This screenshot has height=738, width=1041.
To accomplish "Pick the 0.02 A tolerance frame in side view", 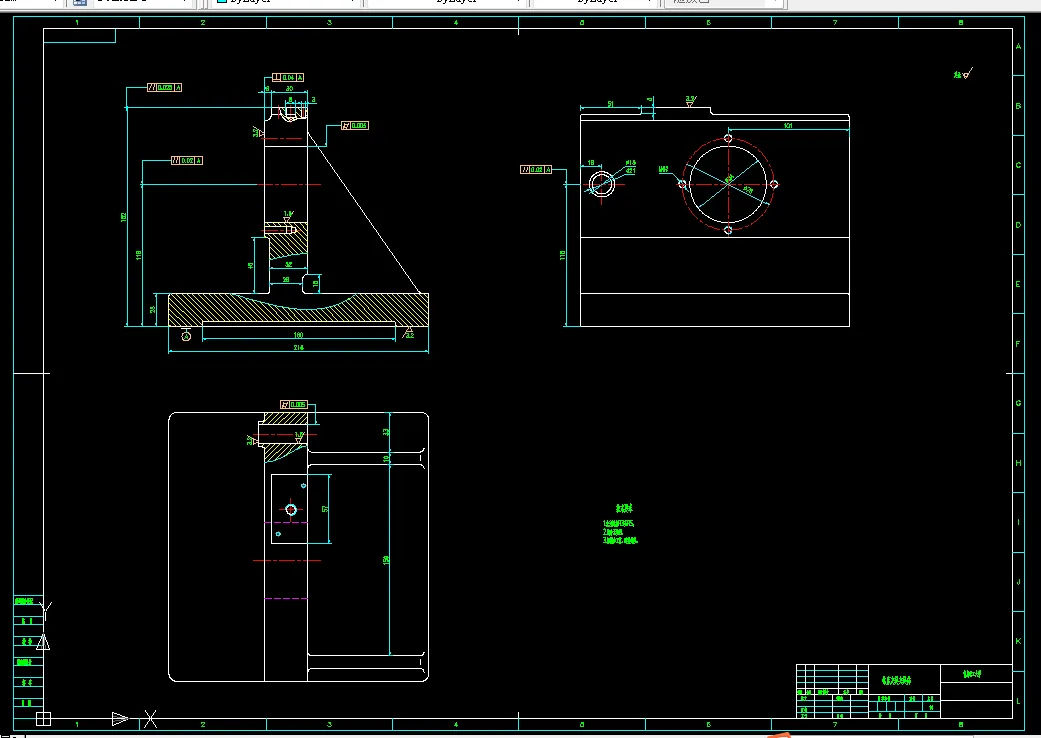I will coord(187,161).
